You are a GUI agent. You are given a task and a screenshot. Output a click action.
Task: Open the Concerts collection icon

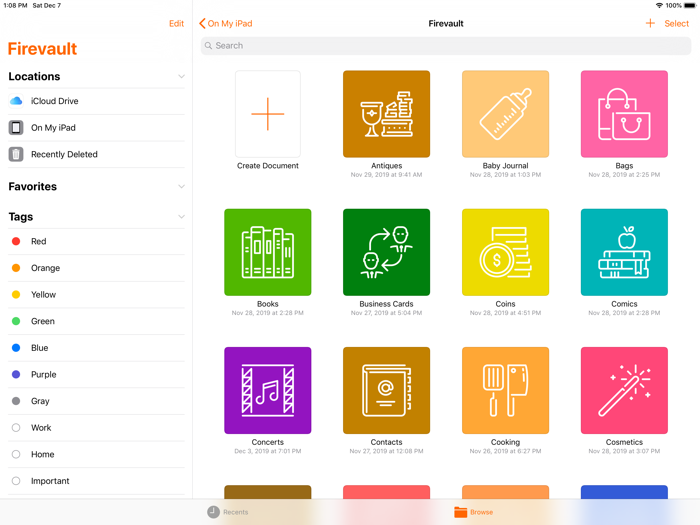pos(267,390)
